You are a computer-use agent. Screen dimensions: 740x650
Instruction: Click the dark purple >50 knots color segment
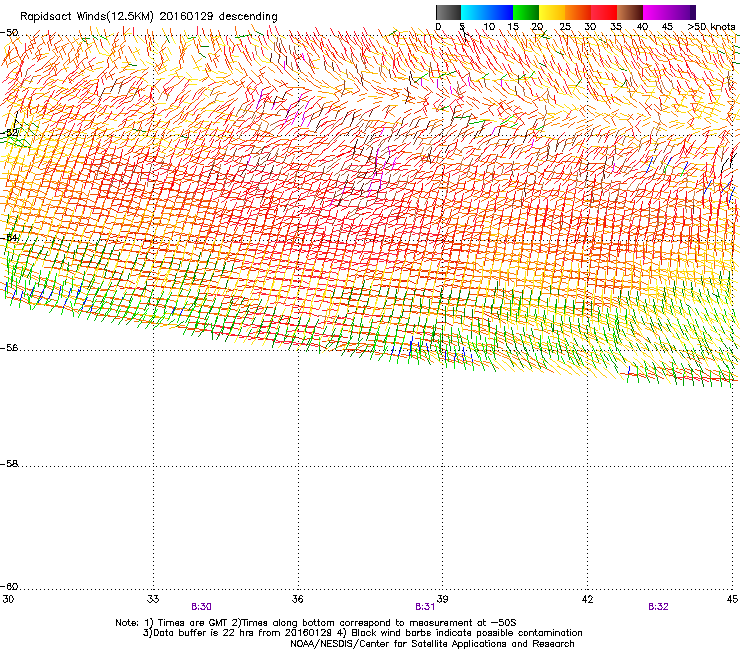coord(693,12)
